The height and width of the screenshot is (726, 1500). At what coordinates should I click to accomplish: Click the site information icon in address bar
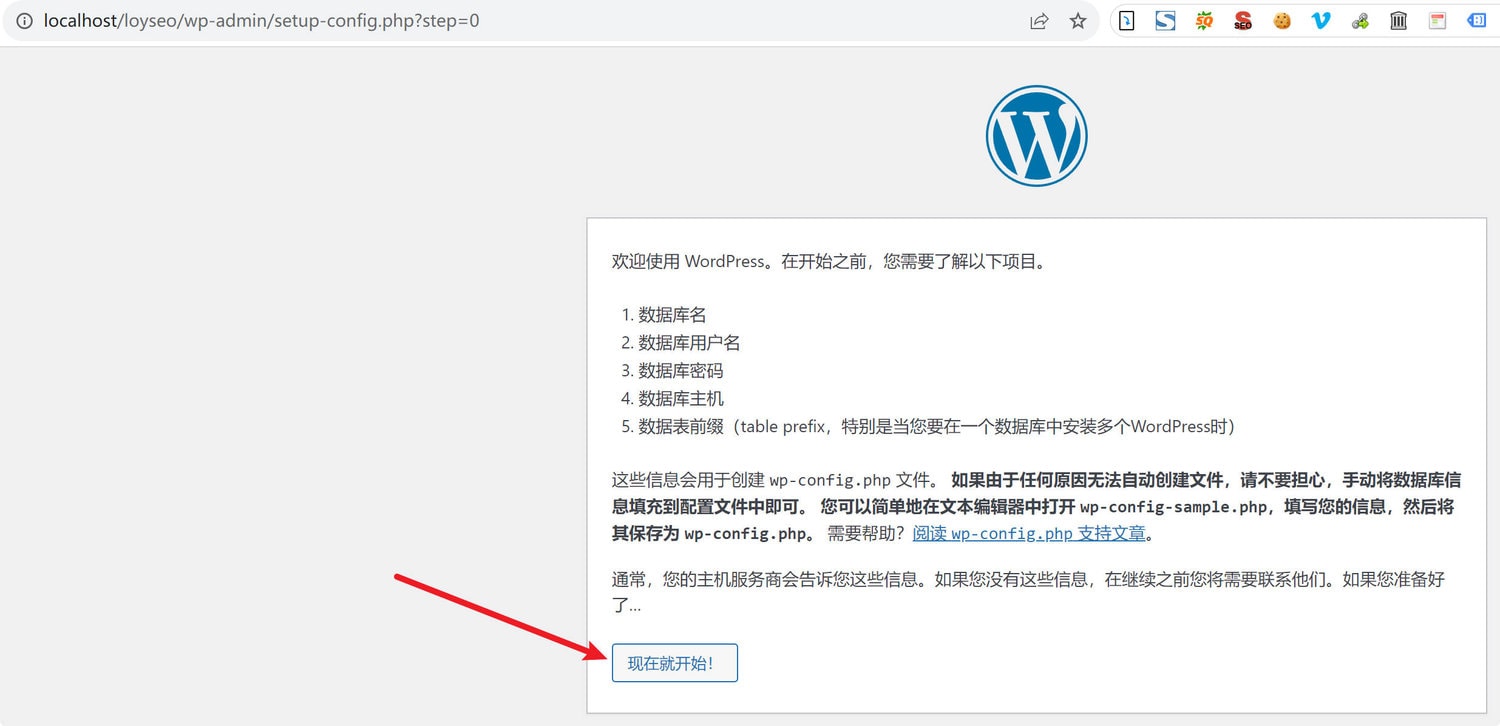[24, 21]
